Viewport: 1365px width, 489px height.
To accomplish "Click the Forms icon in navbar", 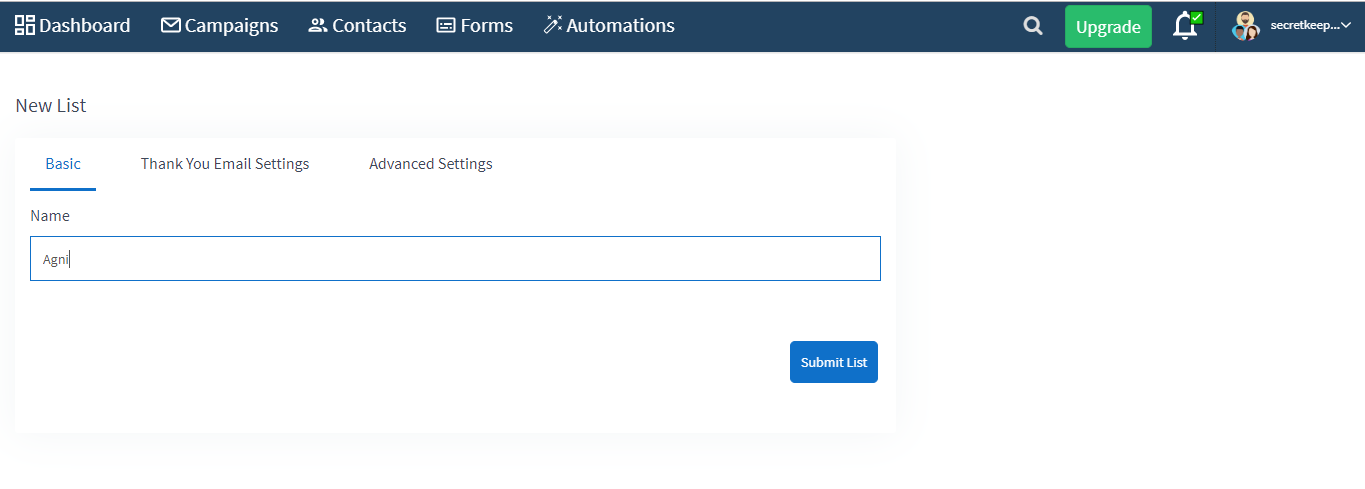I will [x=446, y=25].
